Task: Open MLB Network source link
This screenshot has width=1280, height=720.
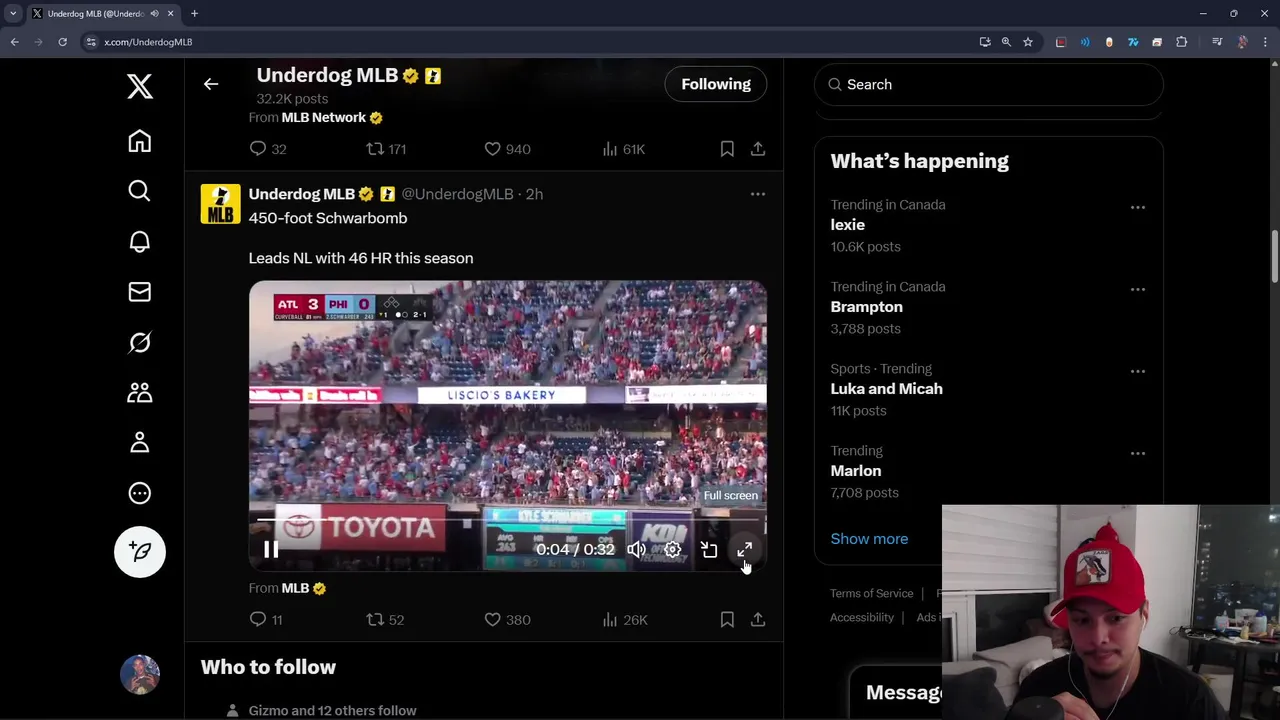Action: (324, 117)
